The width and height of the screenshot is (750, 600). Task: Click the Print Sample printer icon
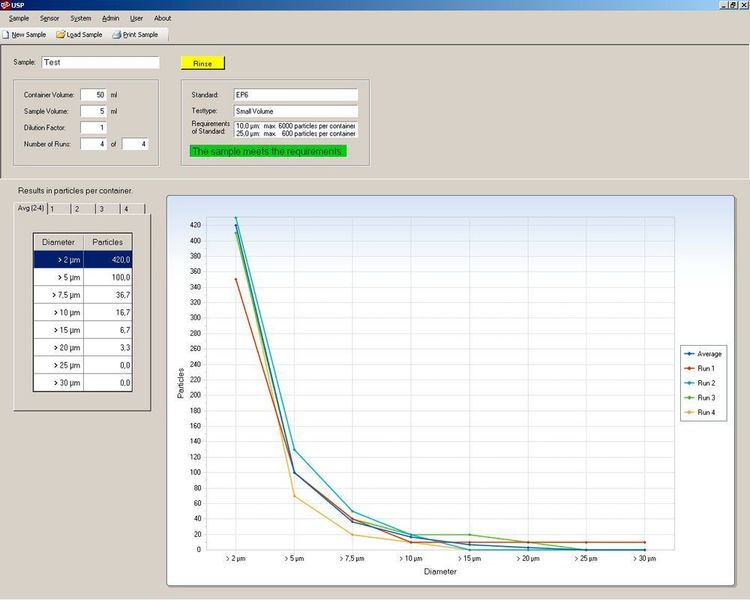click(117, 35)
